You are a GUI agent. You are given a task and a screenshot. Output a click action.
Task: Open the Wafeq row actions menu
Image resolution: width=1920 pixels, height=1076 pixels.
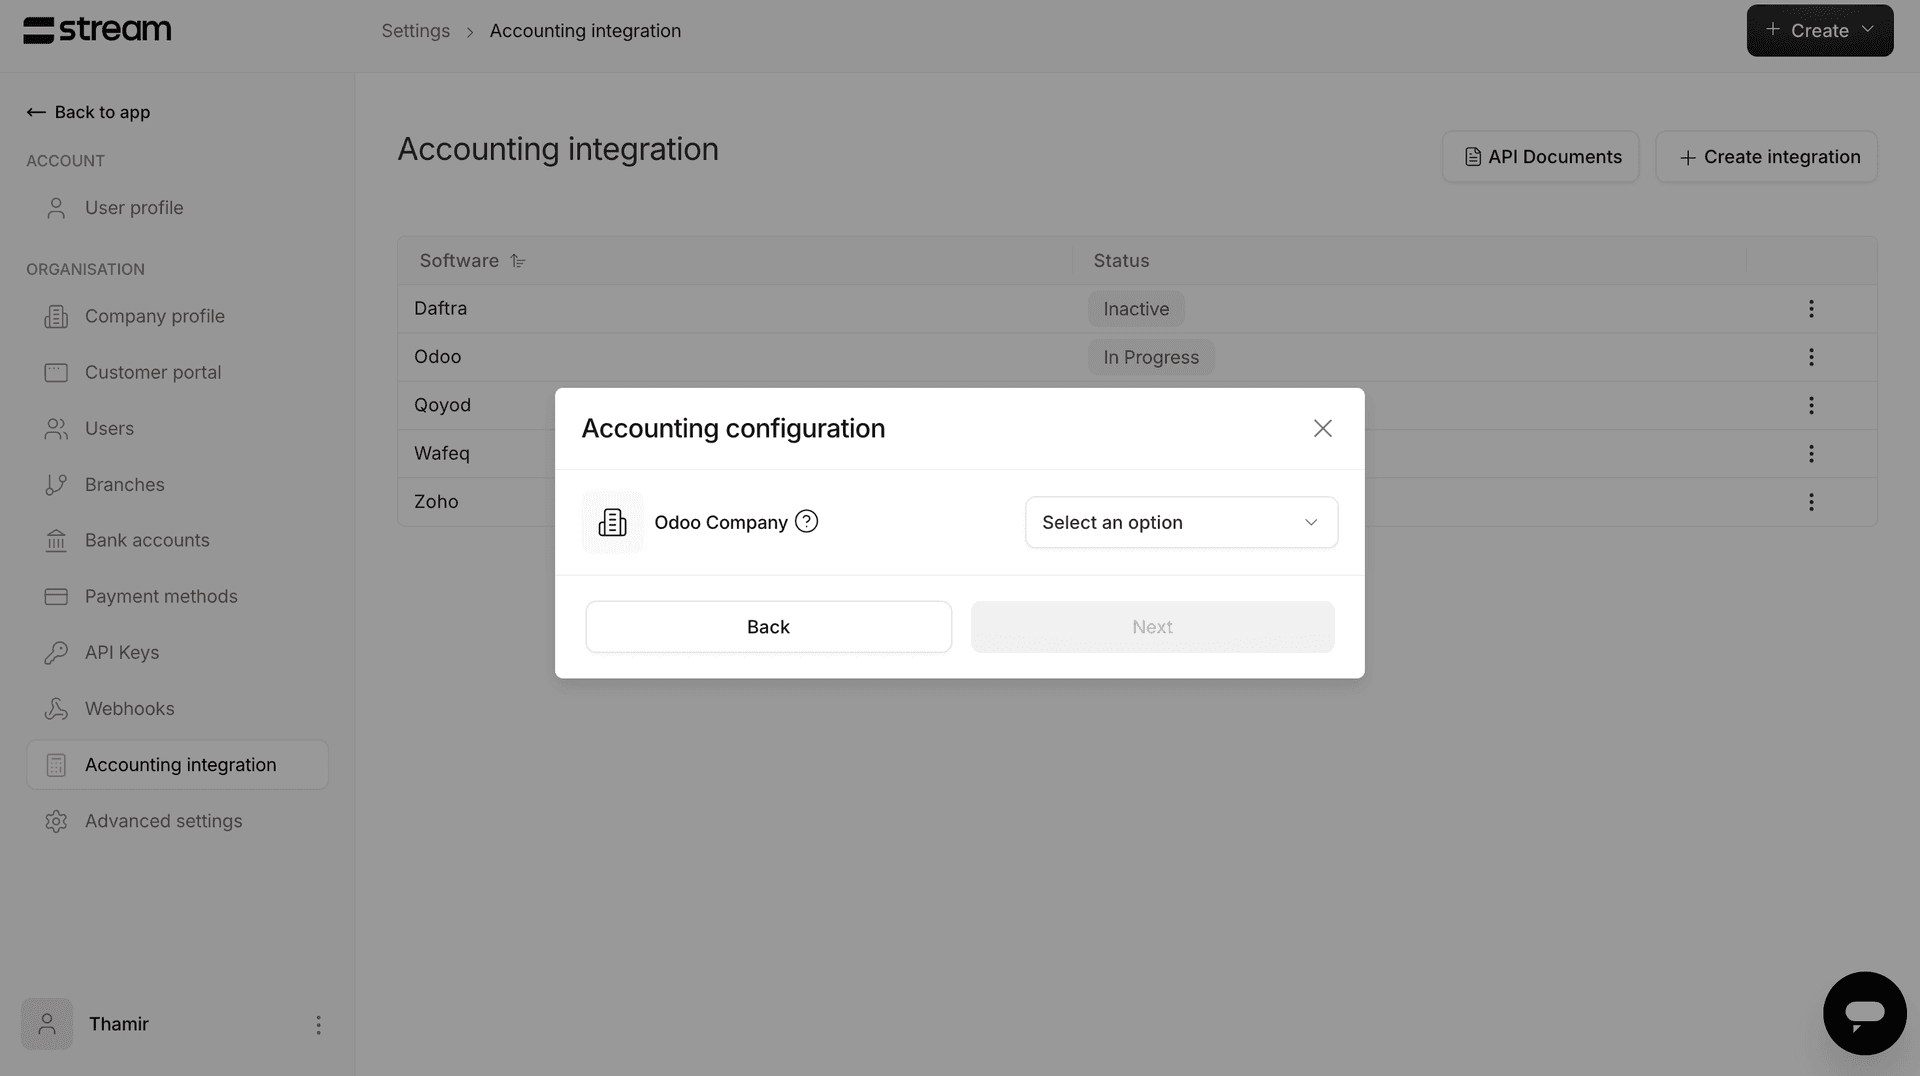point(1811,454)
